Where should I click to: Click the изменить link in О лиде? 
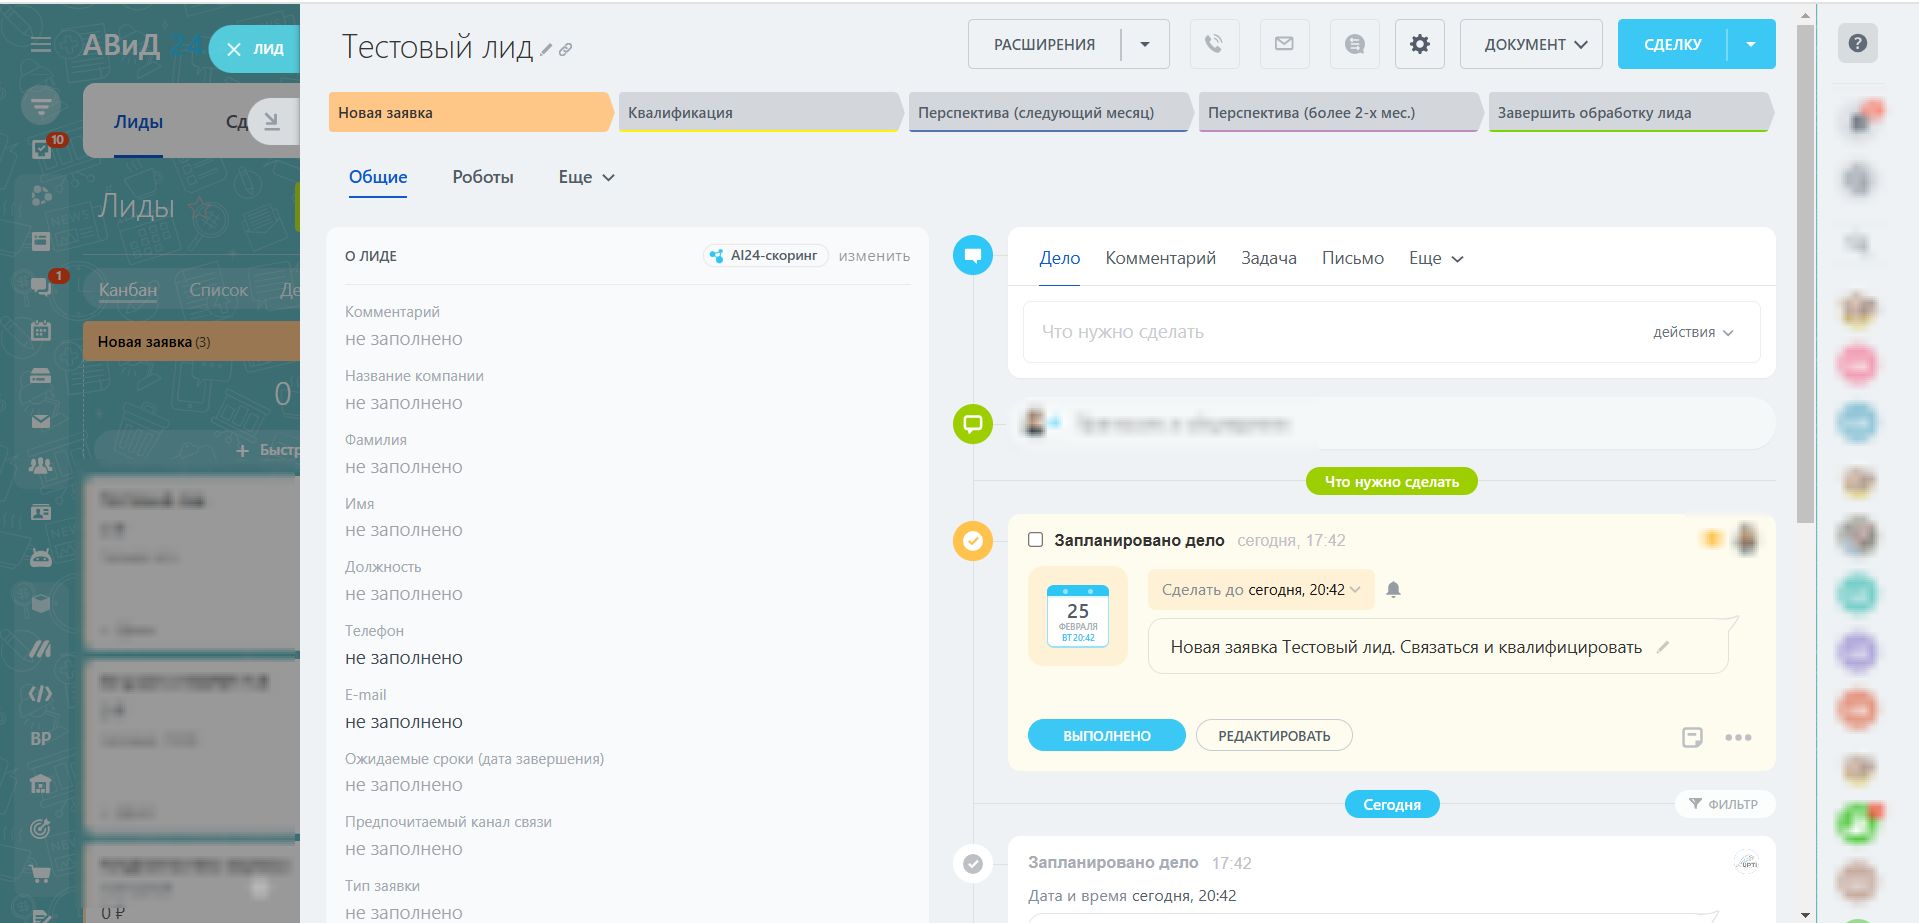tap(874, 256)
